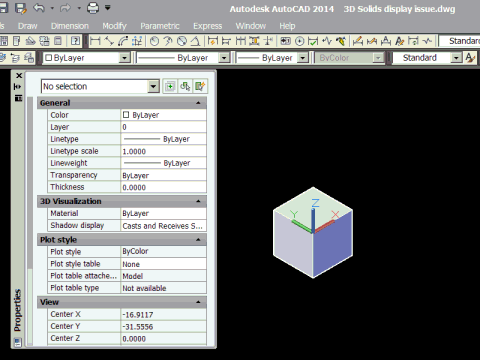
Task: Open lineweight control ByLayer dropdown arrow
Action: (303, 58)
